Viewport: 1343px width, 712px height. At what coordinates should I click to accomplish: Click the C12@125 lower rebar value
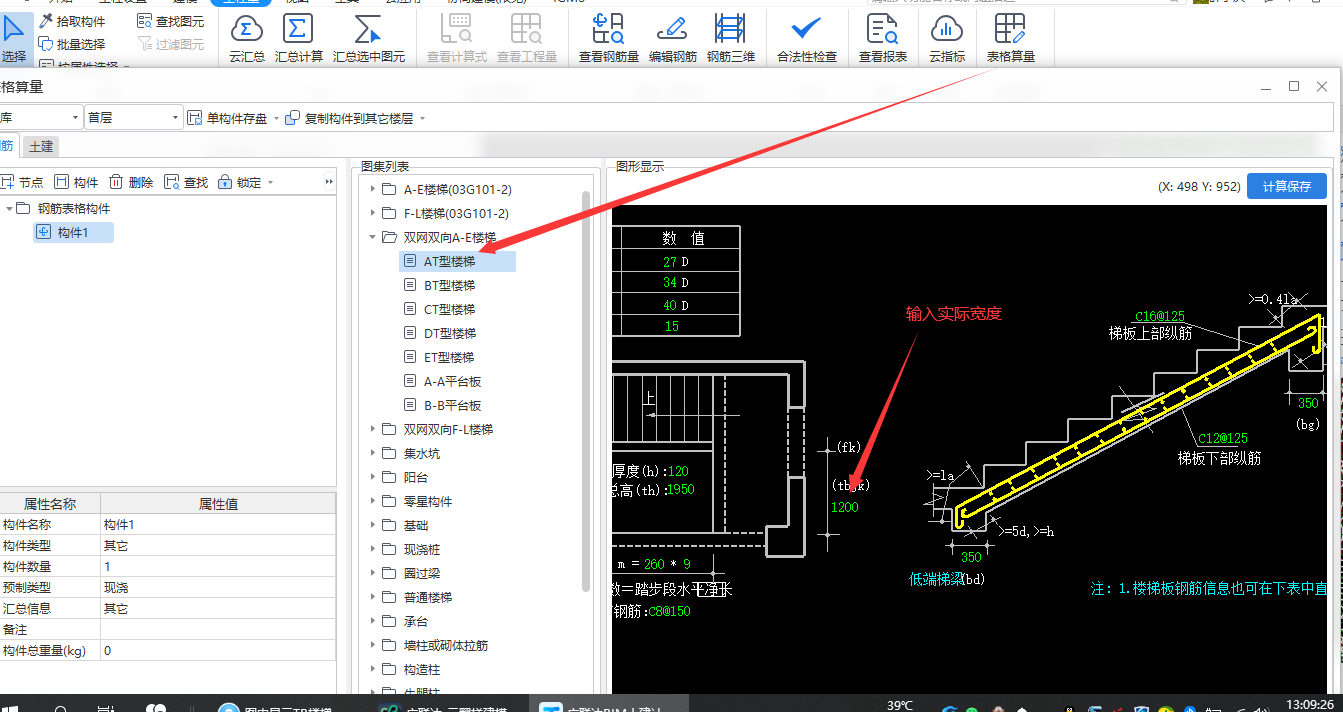point(1223,438)
